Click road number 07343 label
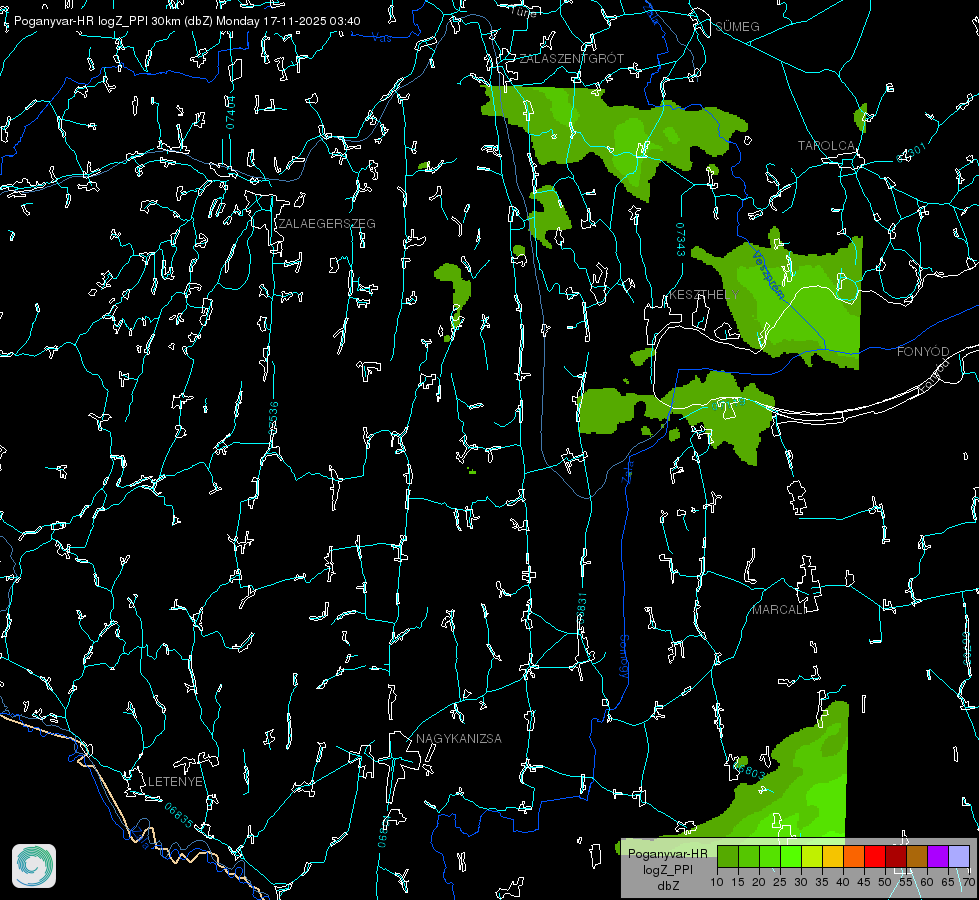The width and height of the screenshot is (979, 900). tap(681, 240)
